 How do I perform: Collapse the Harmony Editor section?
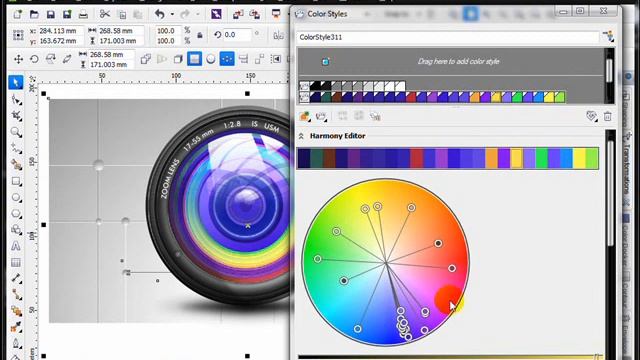coord(301,136)
